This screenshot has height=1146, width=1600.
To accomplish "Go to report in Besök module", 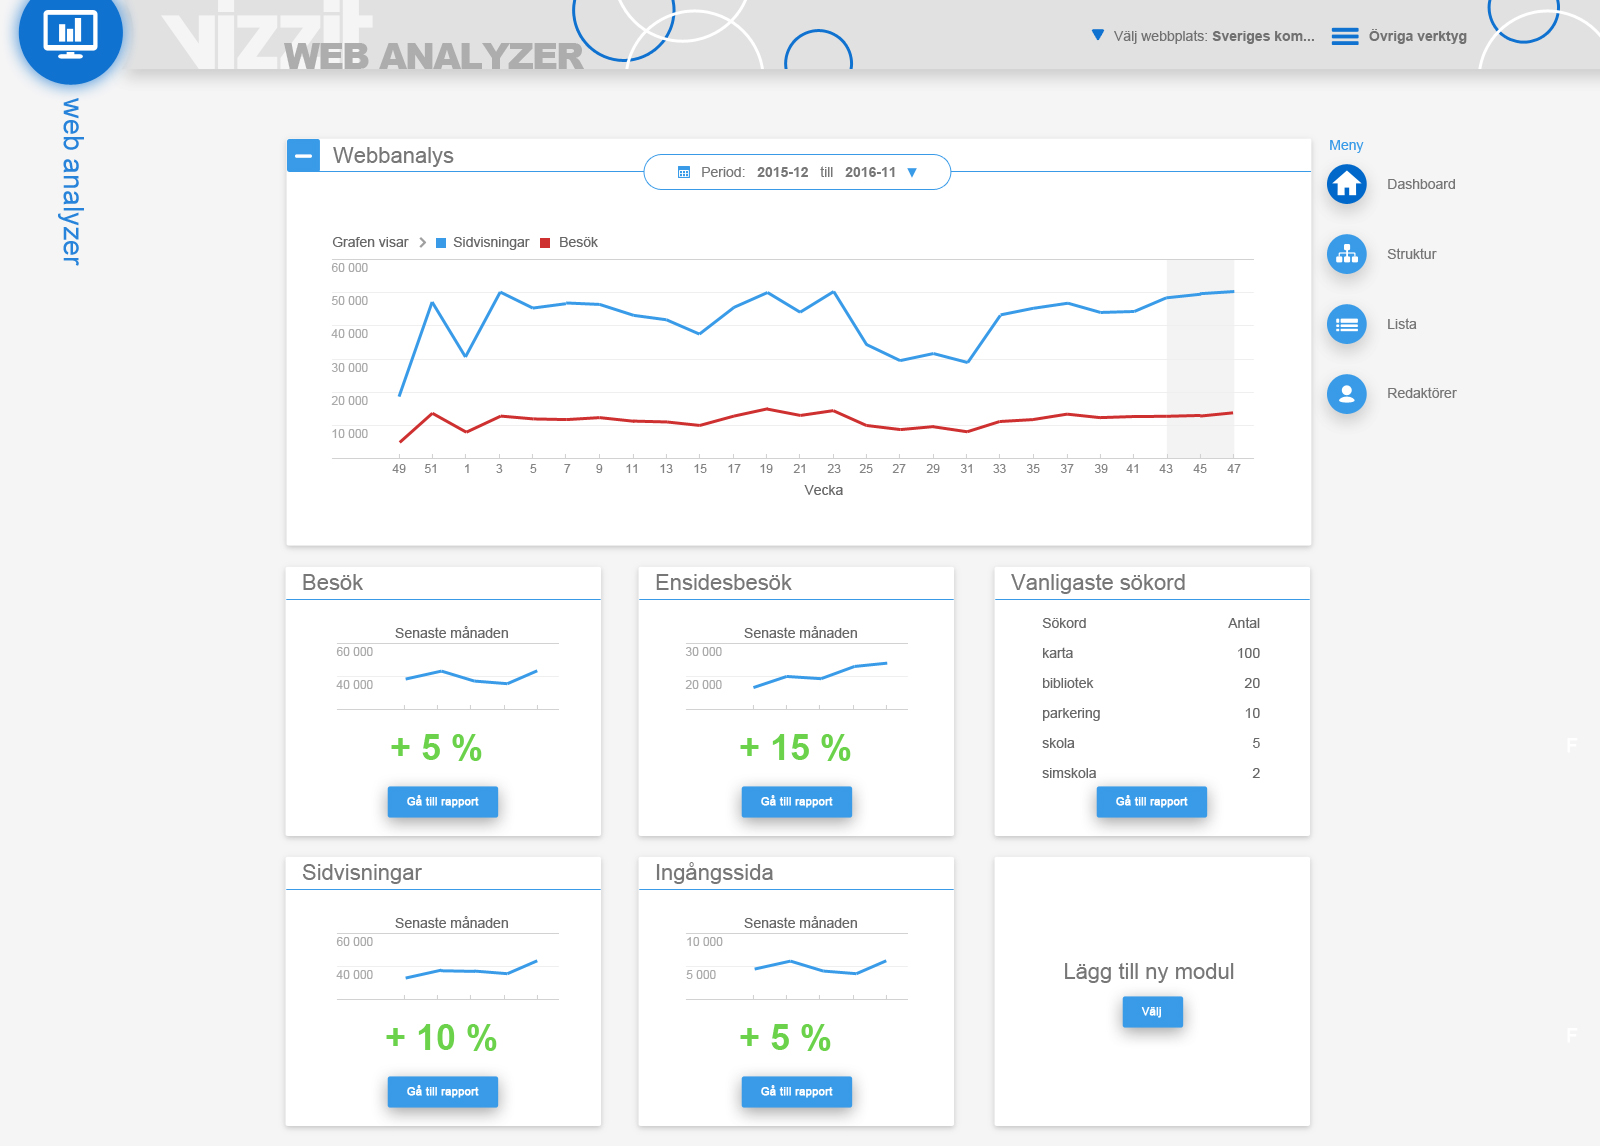I will [x=443, y=802].
